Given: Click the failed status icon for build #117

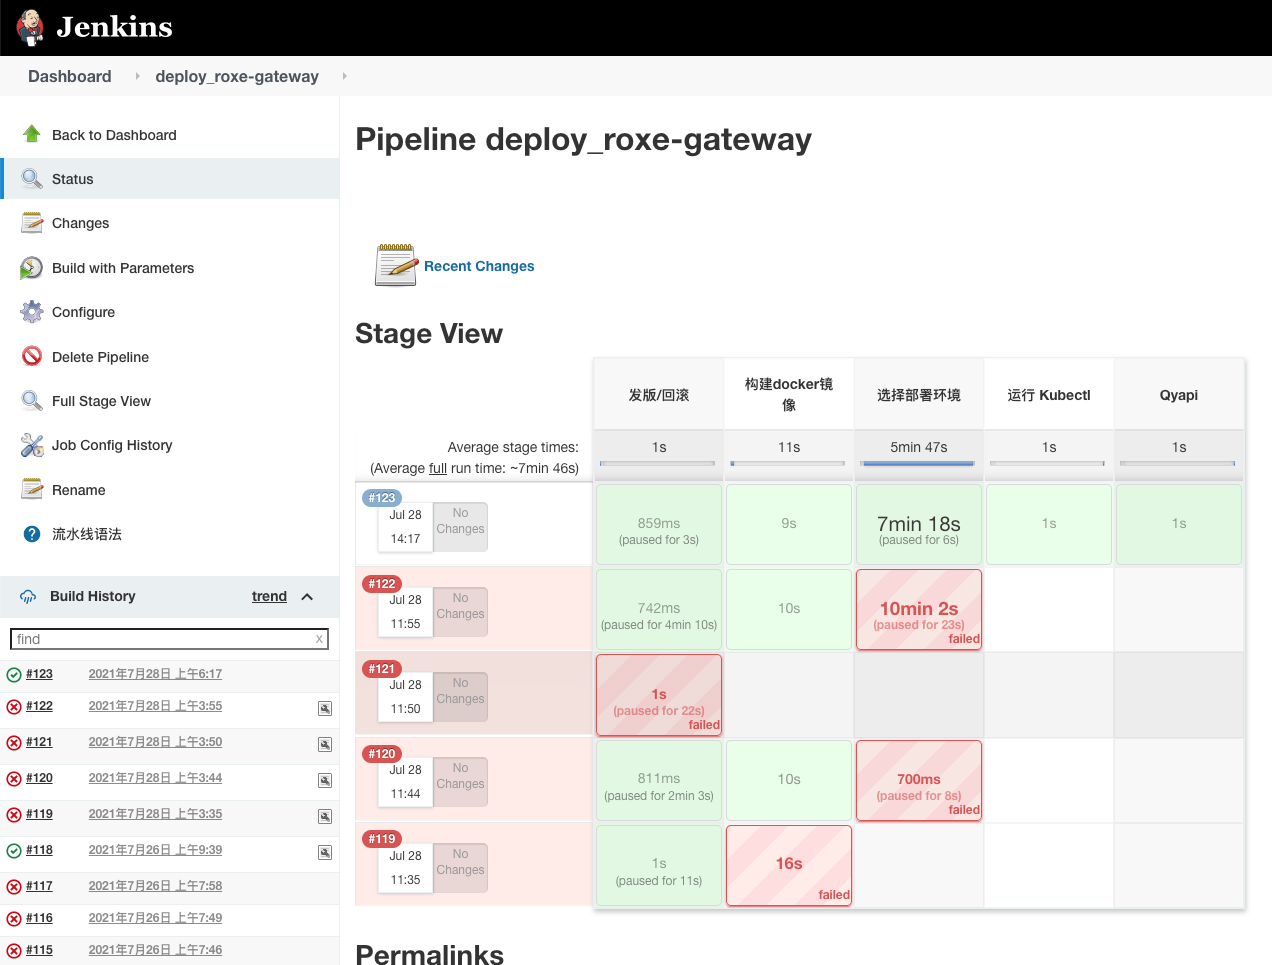Looking at the screenshot, I should coord(14,887).
